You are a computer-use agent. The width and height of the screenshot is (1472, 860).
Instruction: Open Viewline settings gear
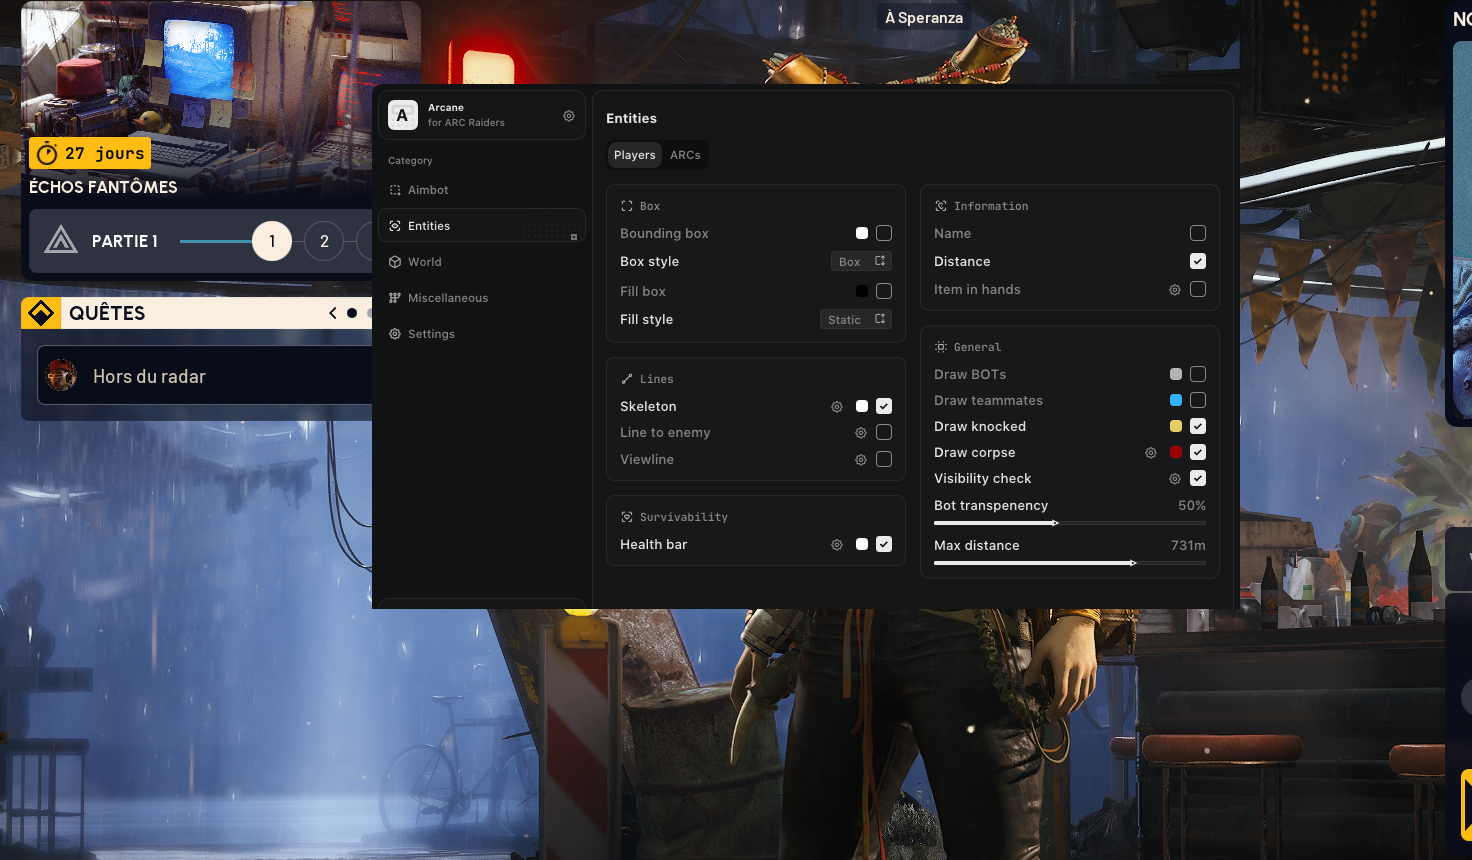[861, 460]
